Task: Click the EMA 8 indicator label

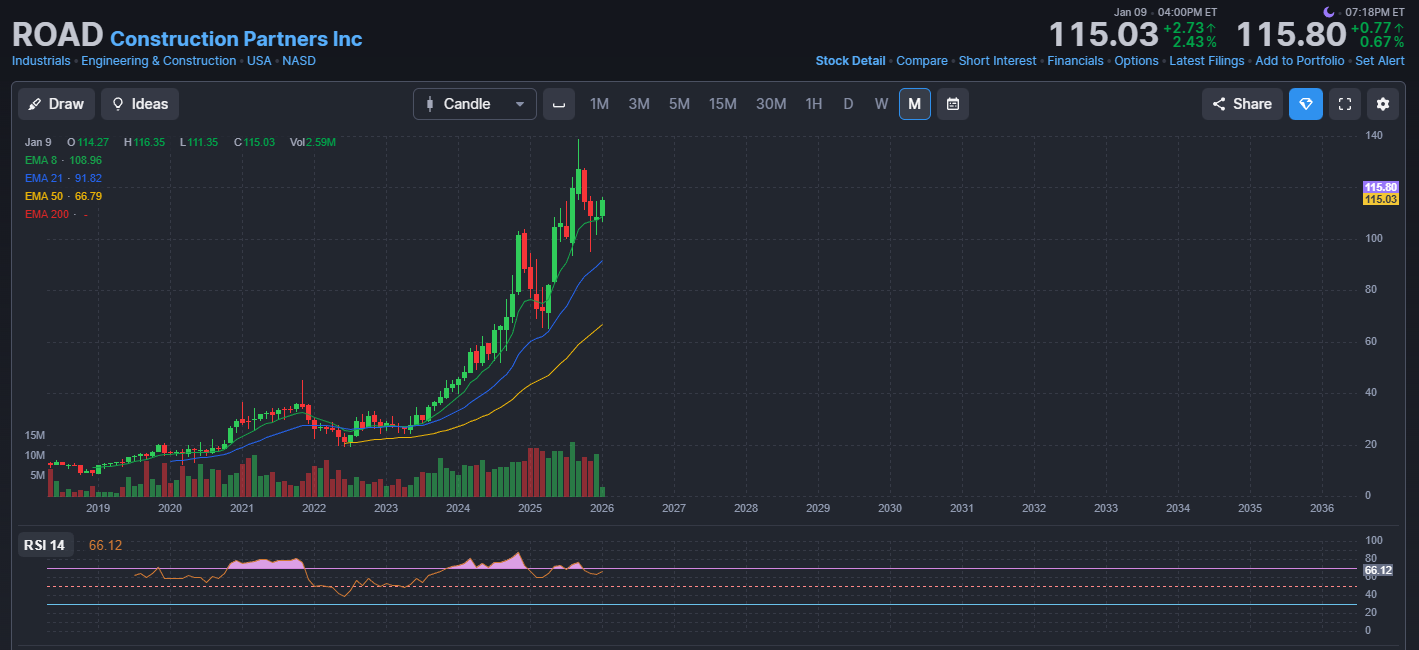Action: pyautogui.click(x=41, y=160)
